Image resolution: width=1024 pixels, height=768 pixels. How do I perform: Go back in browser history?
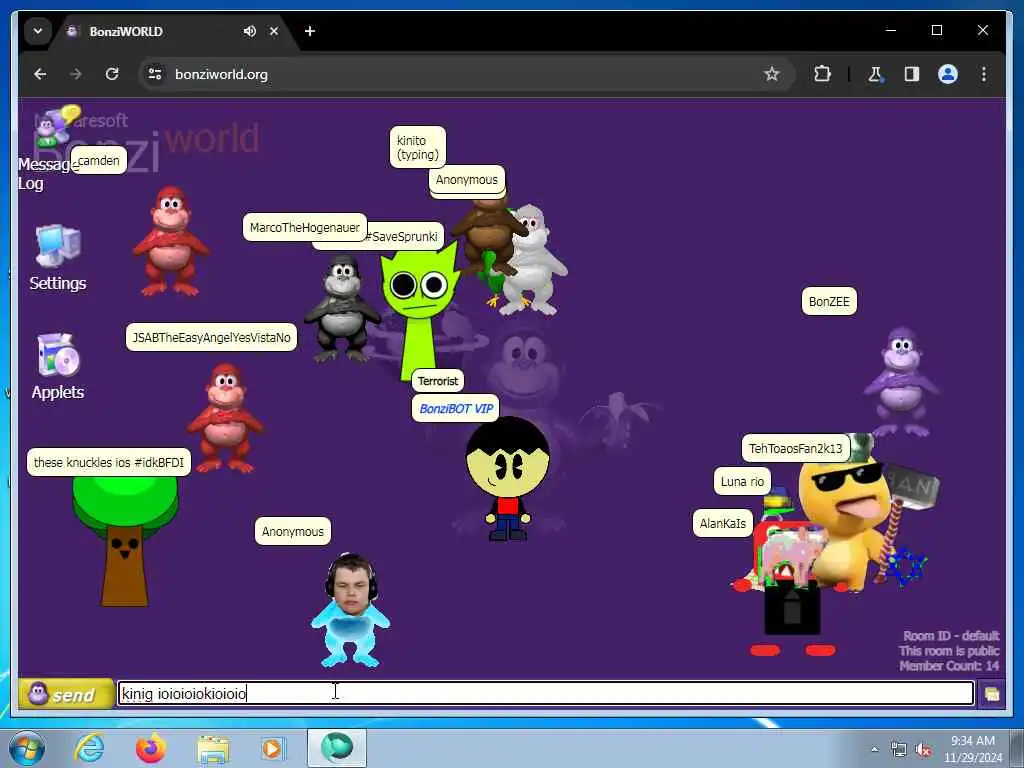click(40, 74)
